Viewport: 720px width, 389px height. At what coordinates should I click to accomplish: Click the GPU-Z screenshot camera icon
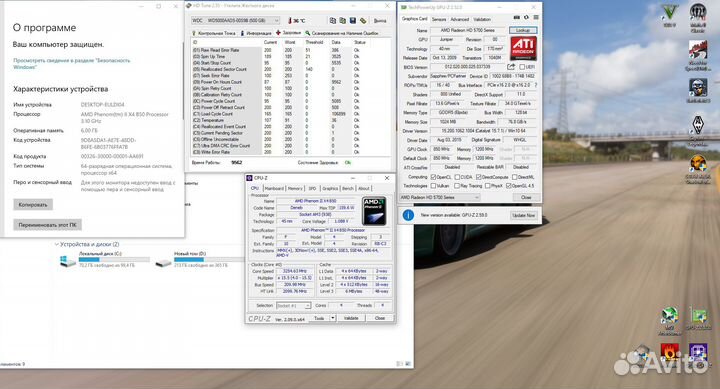coord(517,17)
